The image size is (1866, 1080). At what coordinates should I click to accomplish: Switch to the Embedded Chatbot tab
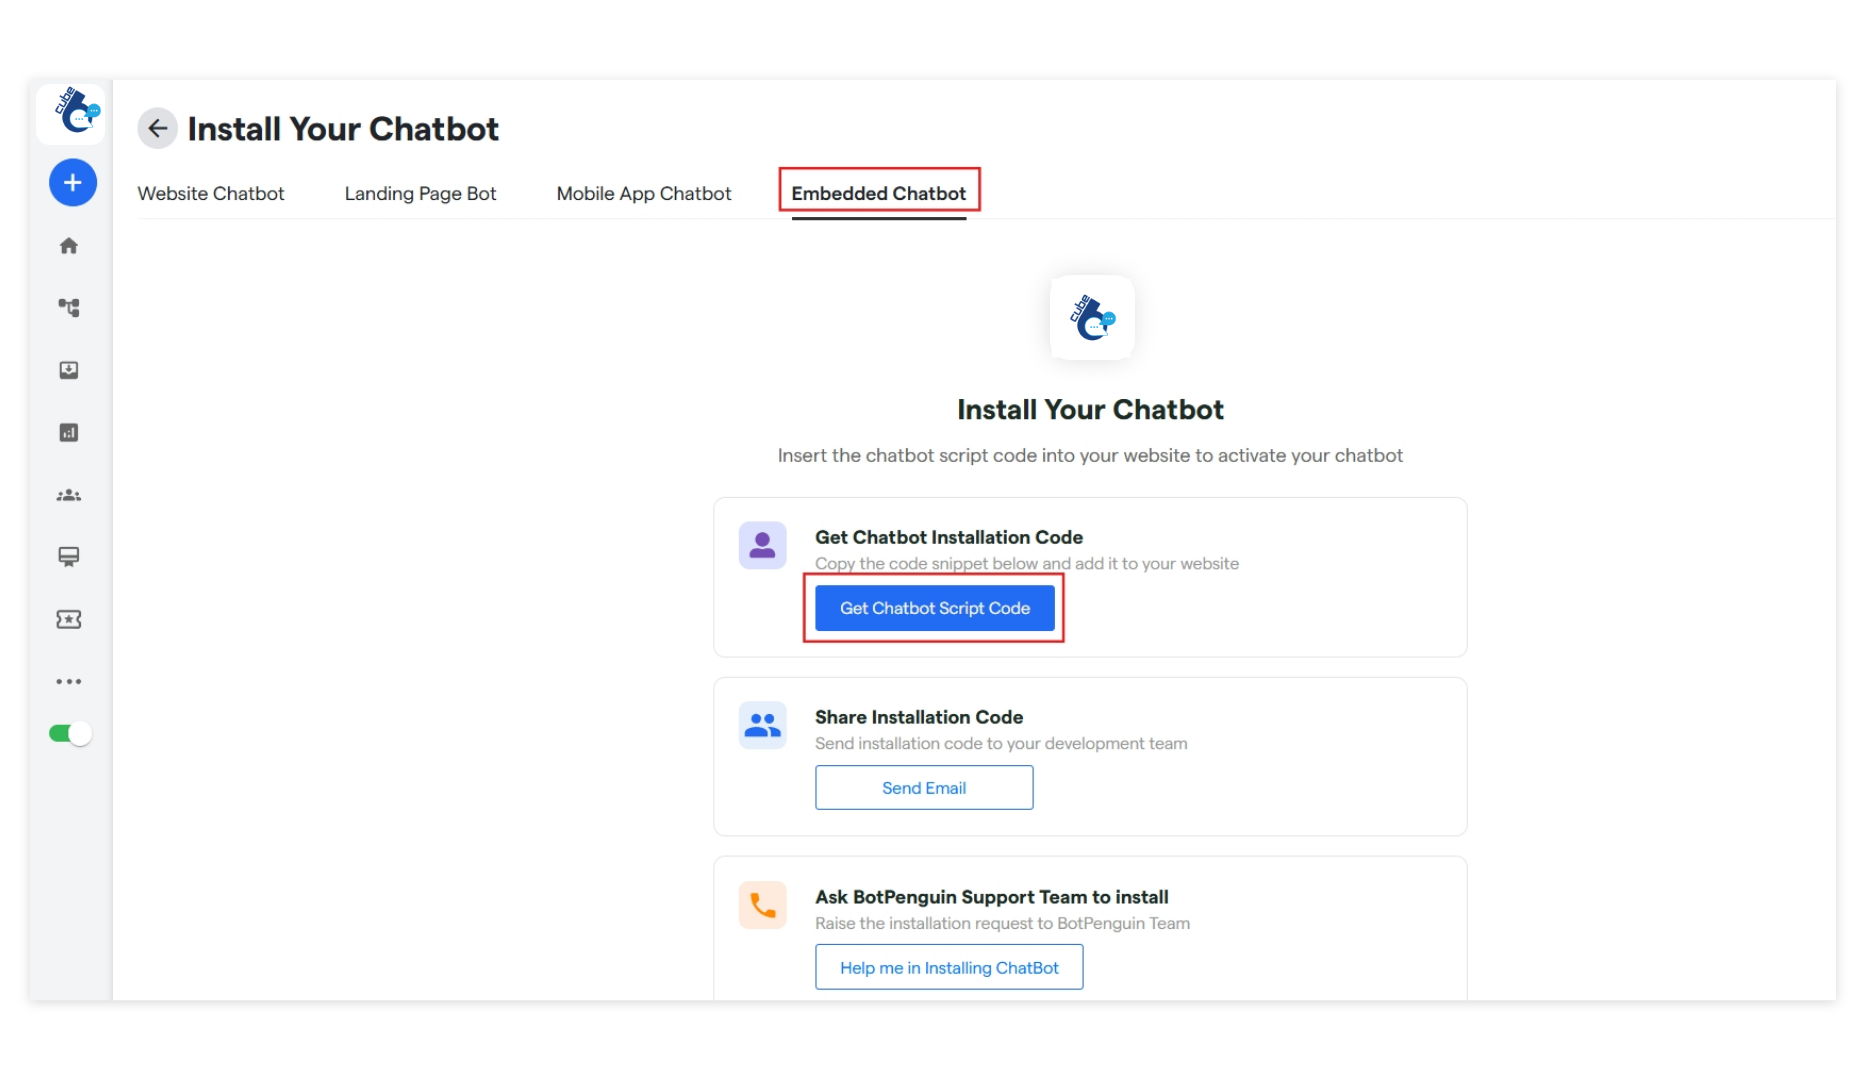[x=878, y=193]
